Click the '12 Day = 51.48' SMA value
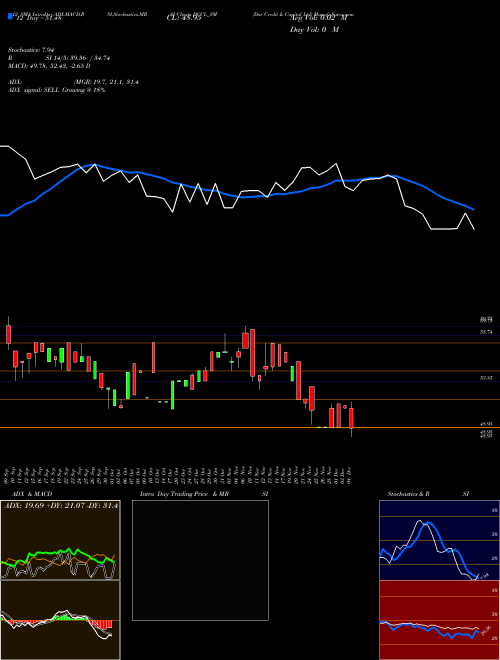The width and height of the screenshot is (500, 660). pos(37,18)
